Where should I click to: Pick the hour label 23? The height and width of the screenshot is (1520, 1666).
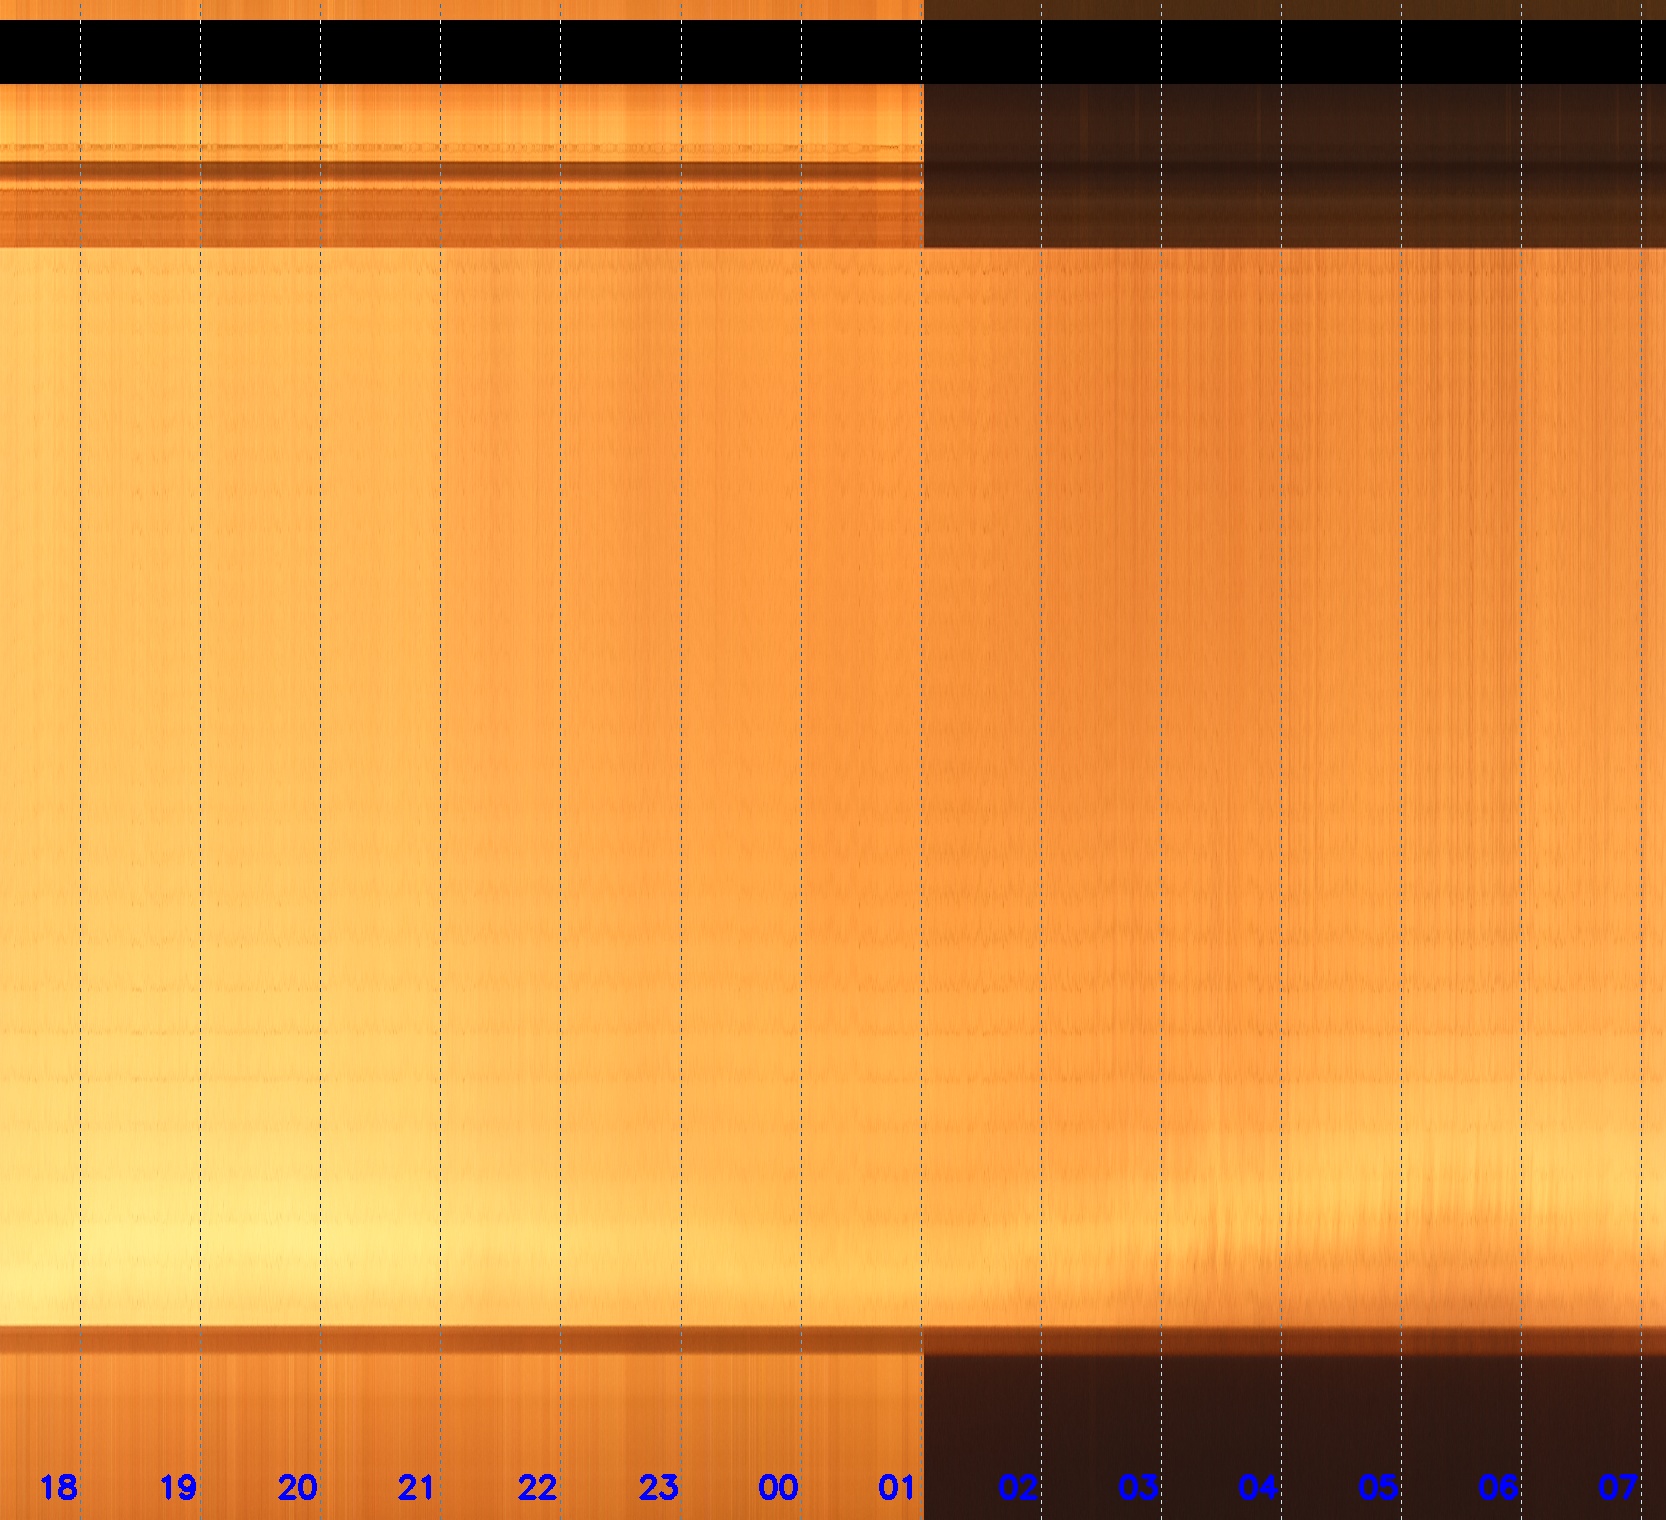click(658, 1487)
